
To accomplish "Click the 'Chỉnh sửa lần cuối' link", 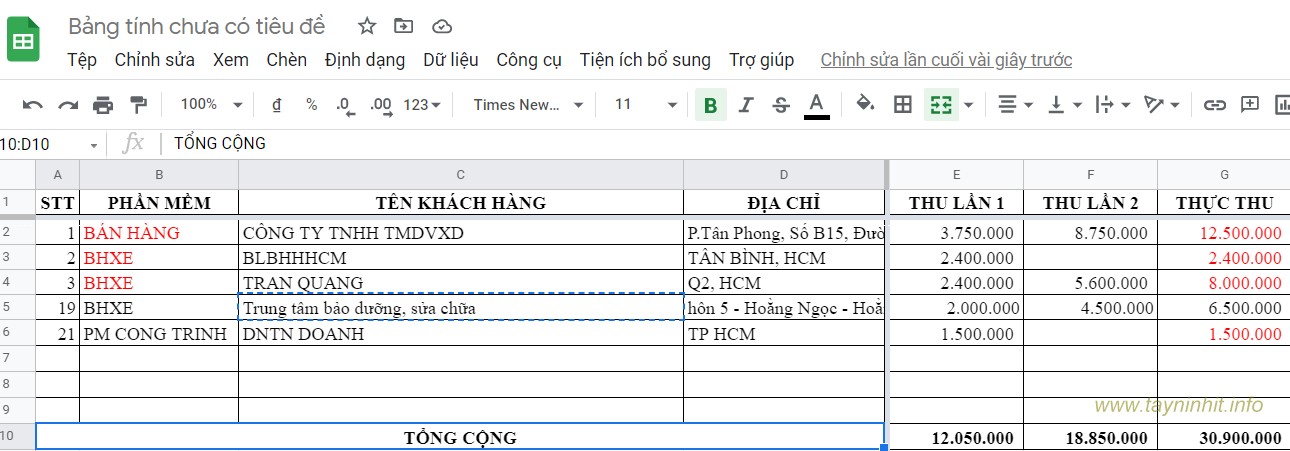I will pos(946,60).
